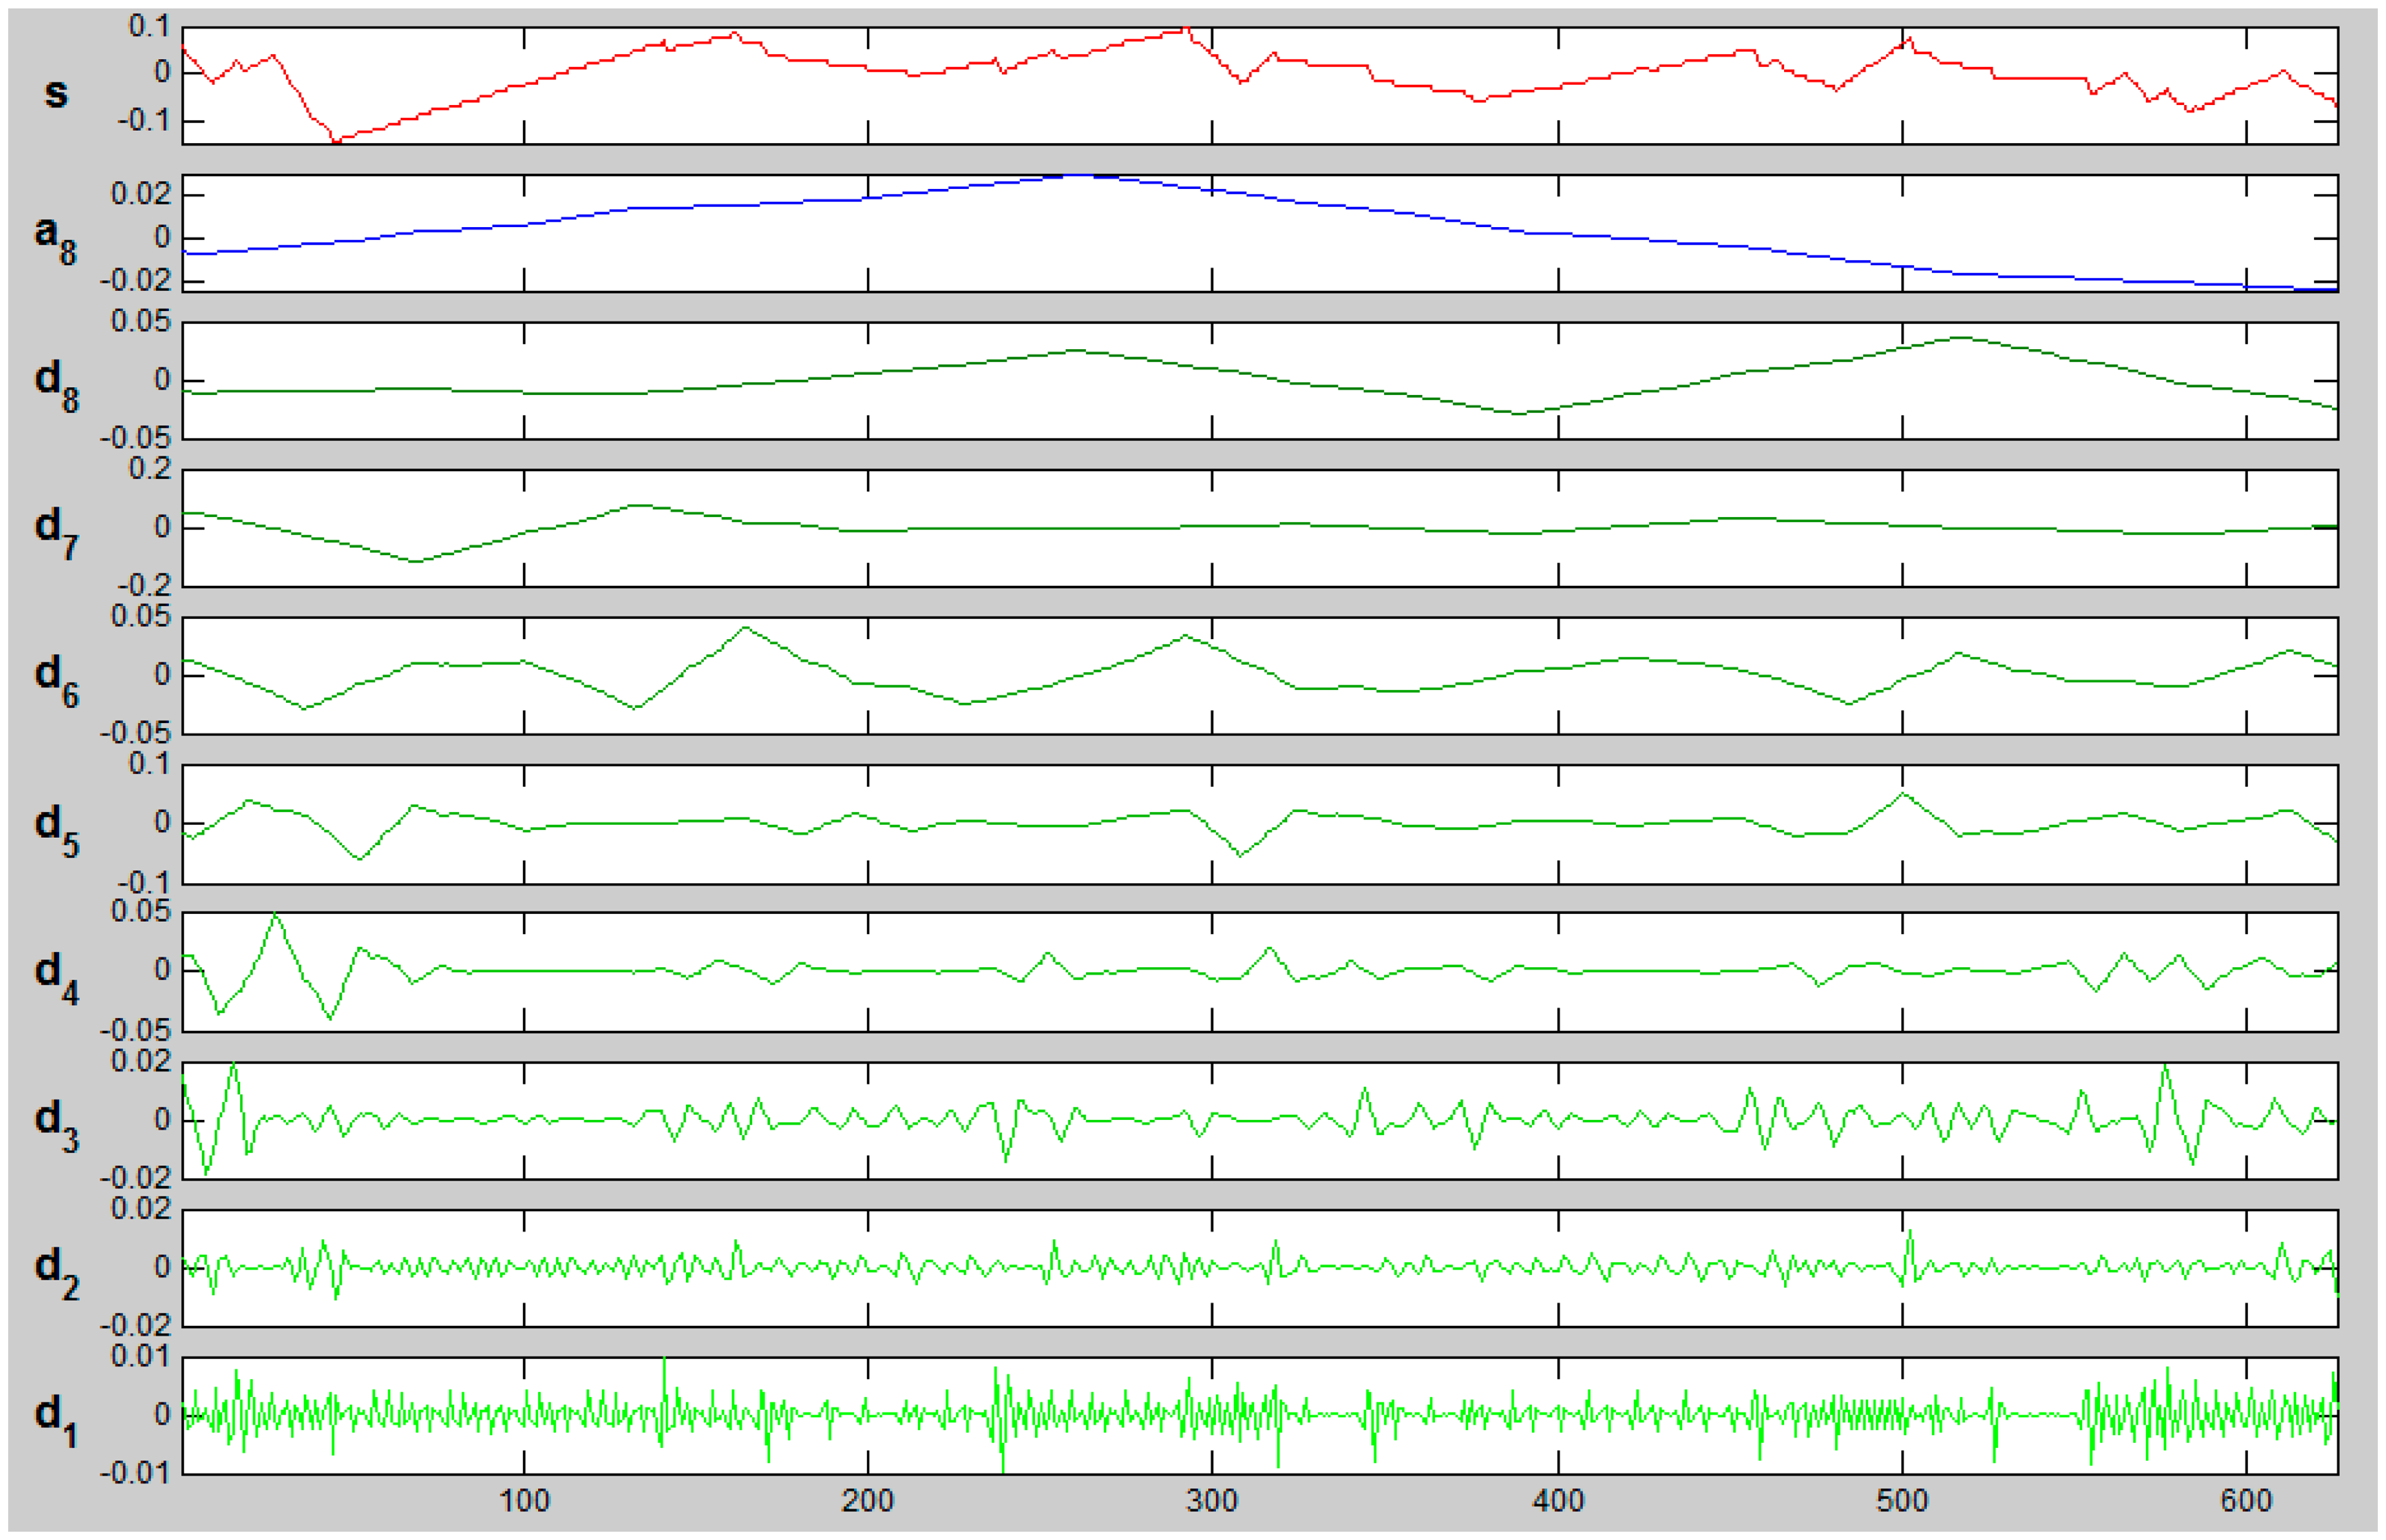Click the 0.2 y-axis label of d7
The image size is (2386, 1540).
click(x=149, y=468)
